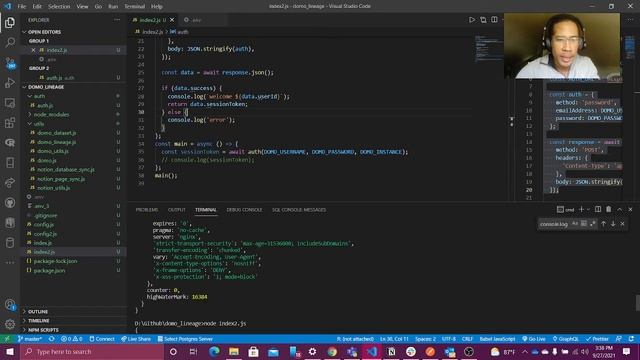Screen dimensions: 640x360
Task: Click the editor minimap
Action: point(489,48)
